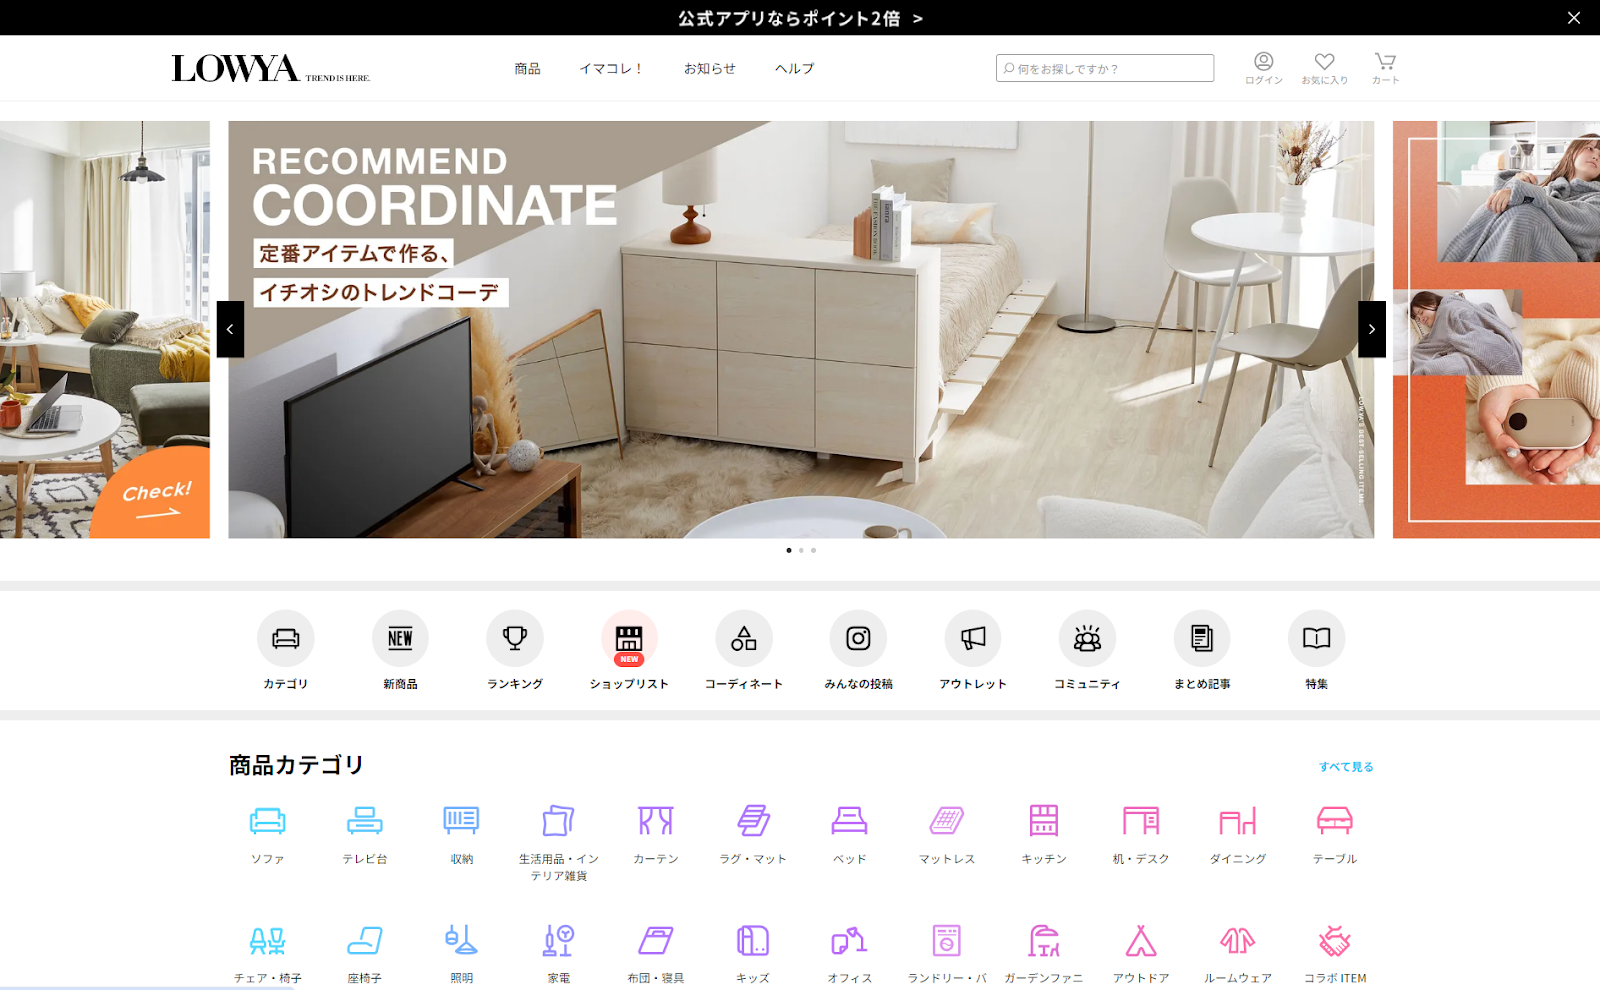Show previous carousel slide arrow
The image size is (1600, 990).
230,329
